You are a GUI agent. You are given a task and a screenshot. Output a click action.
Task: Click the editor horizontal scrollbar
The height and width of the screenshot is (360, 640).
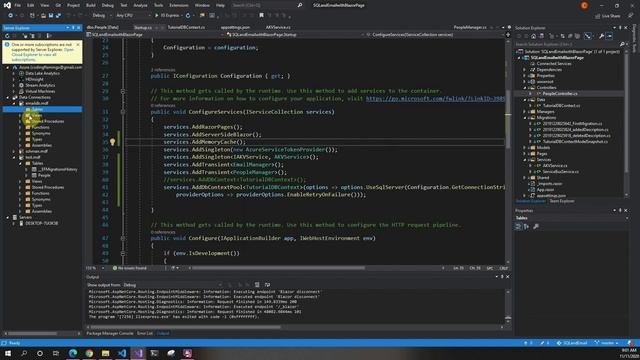coord(279,268)
